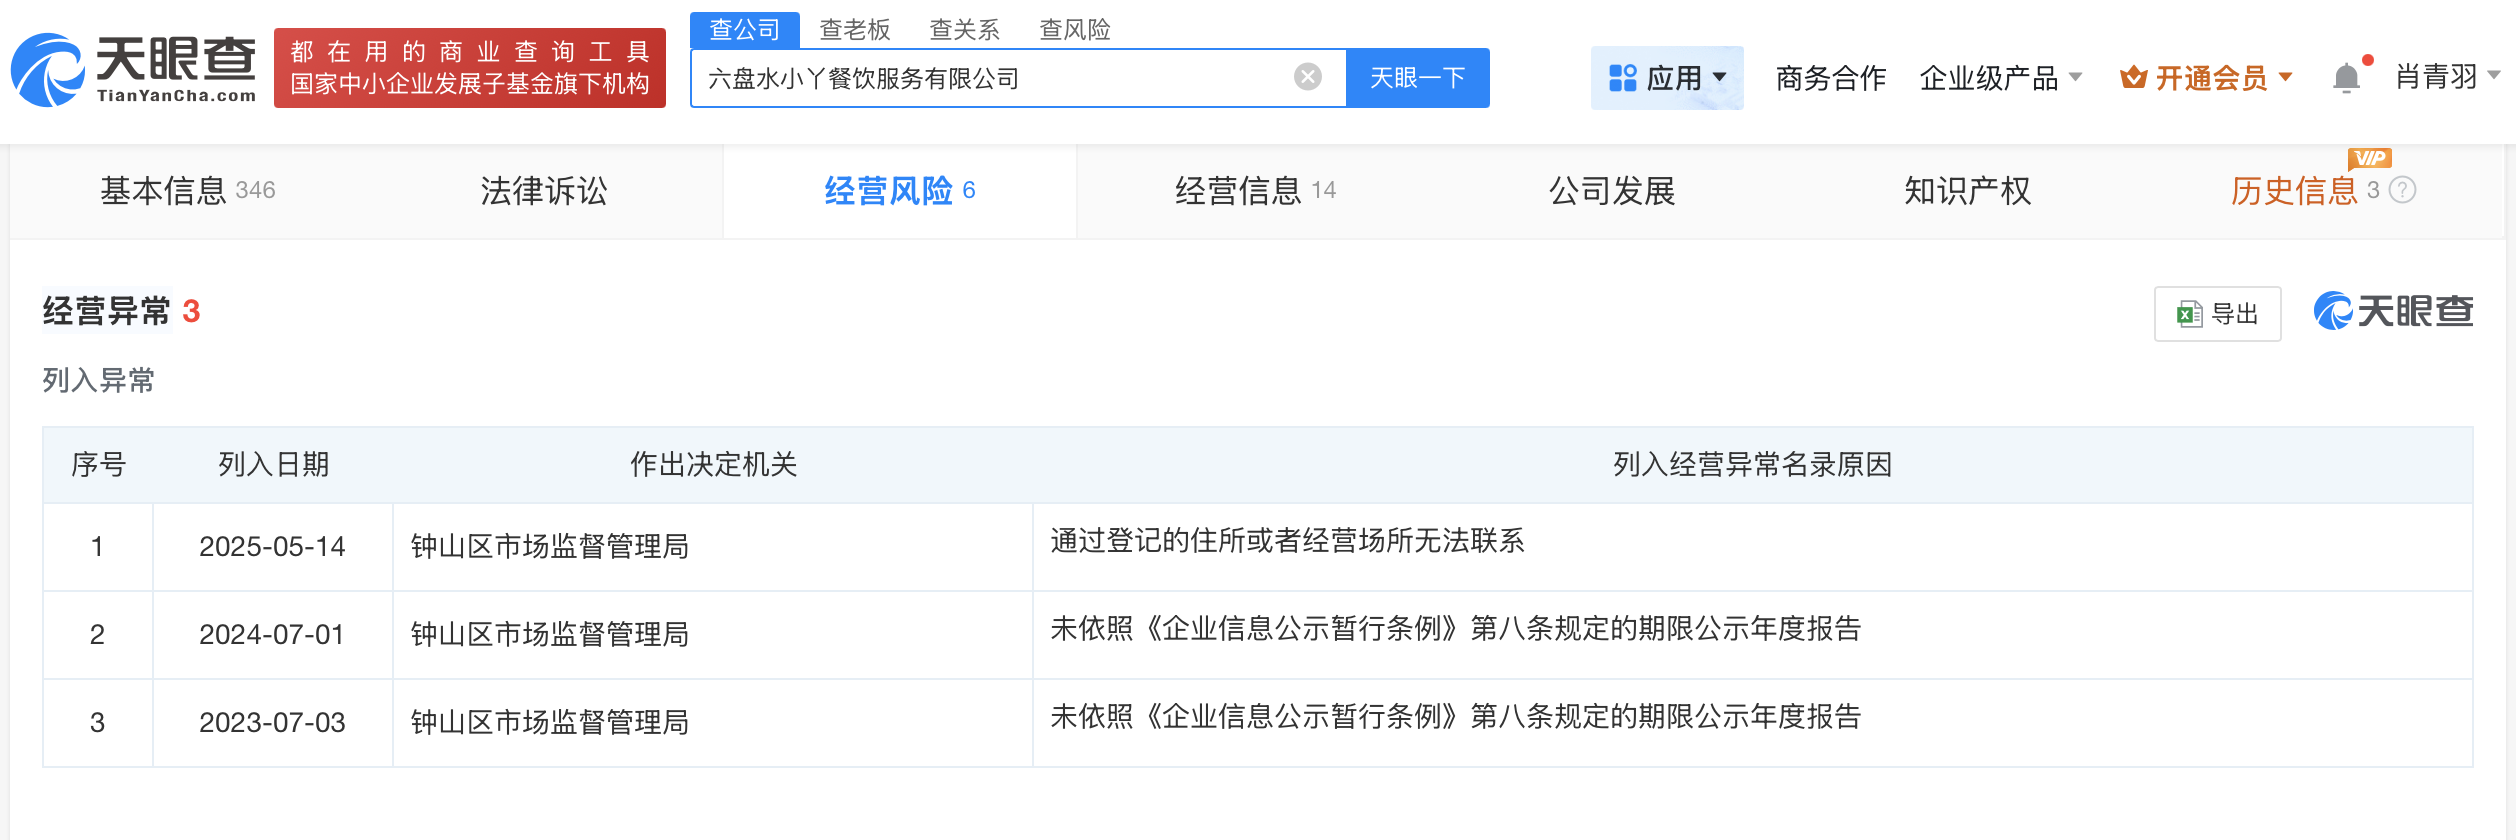Click 钟山区市场监督管理局 in the 2024-07-01 row

(550, 634)
